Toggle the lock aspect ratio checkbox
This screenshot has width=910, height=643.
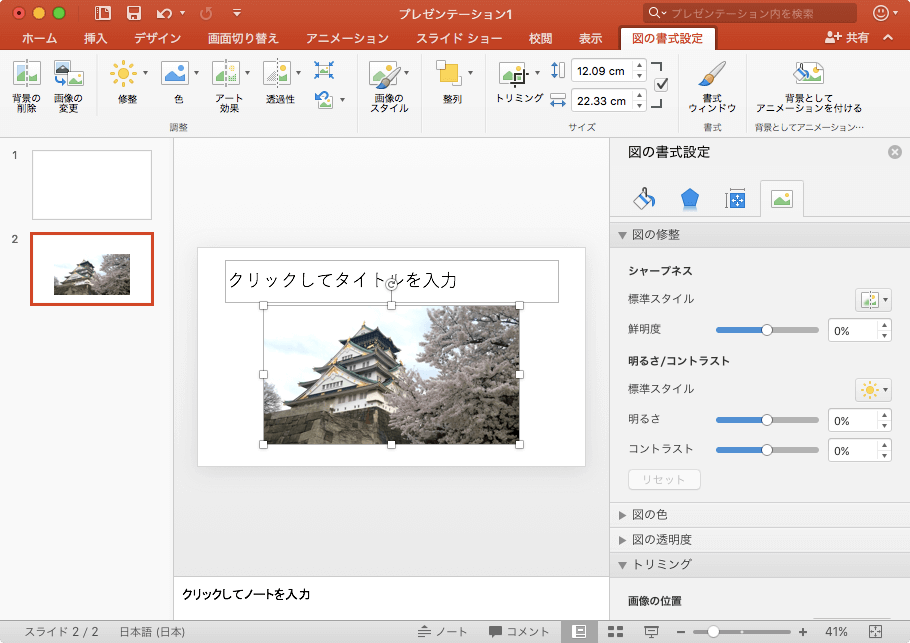[661, 85]
